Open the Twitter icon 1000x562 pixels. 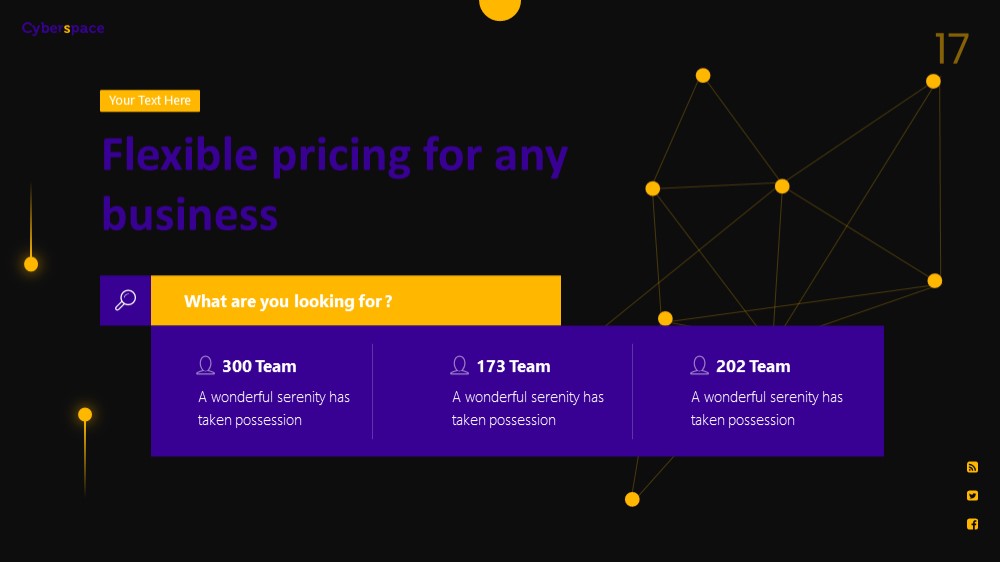point(972,496)
